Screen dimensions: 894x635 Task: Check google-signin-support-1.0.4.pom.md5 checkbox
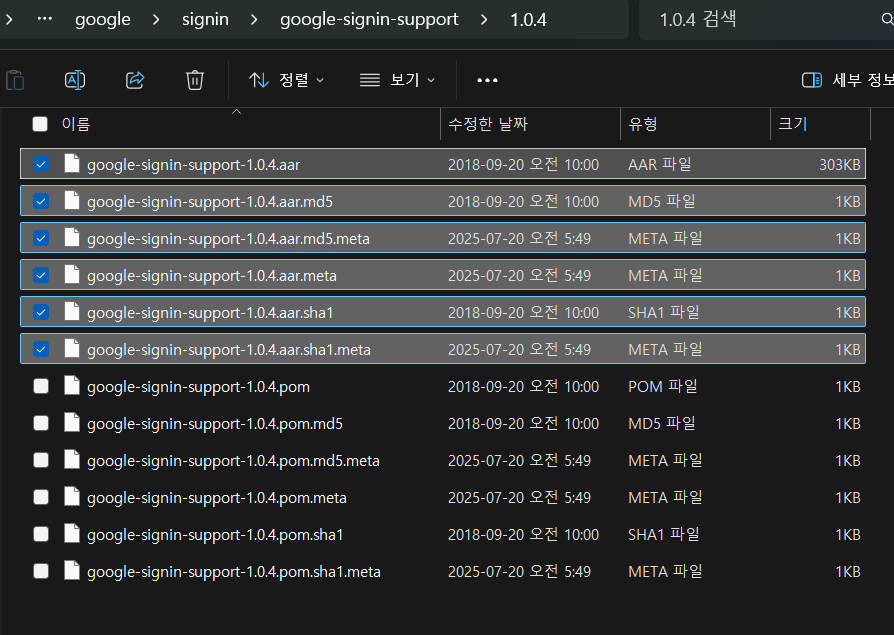(x=40, y=424)
